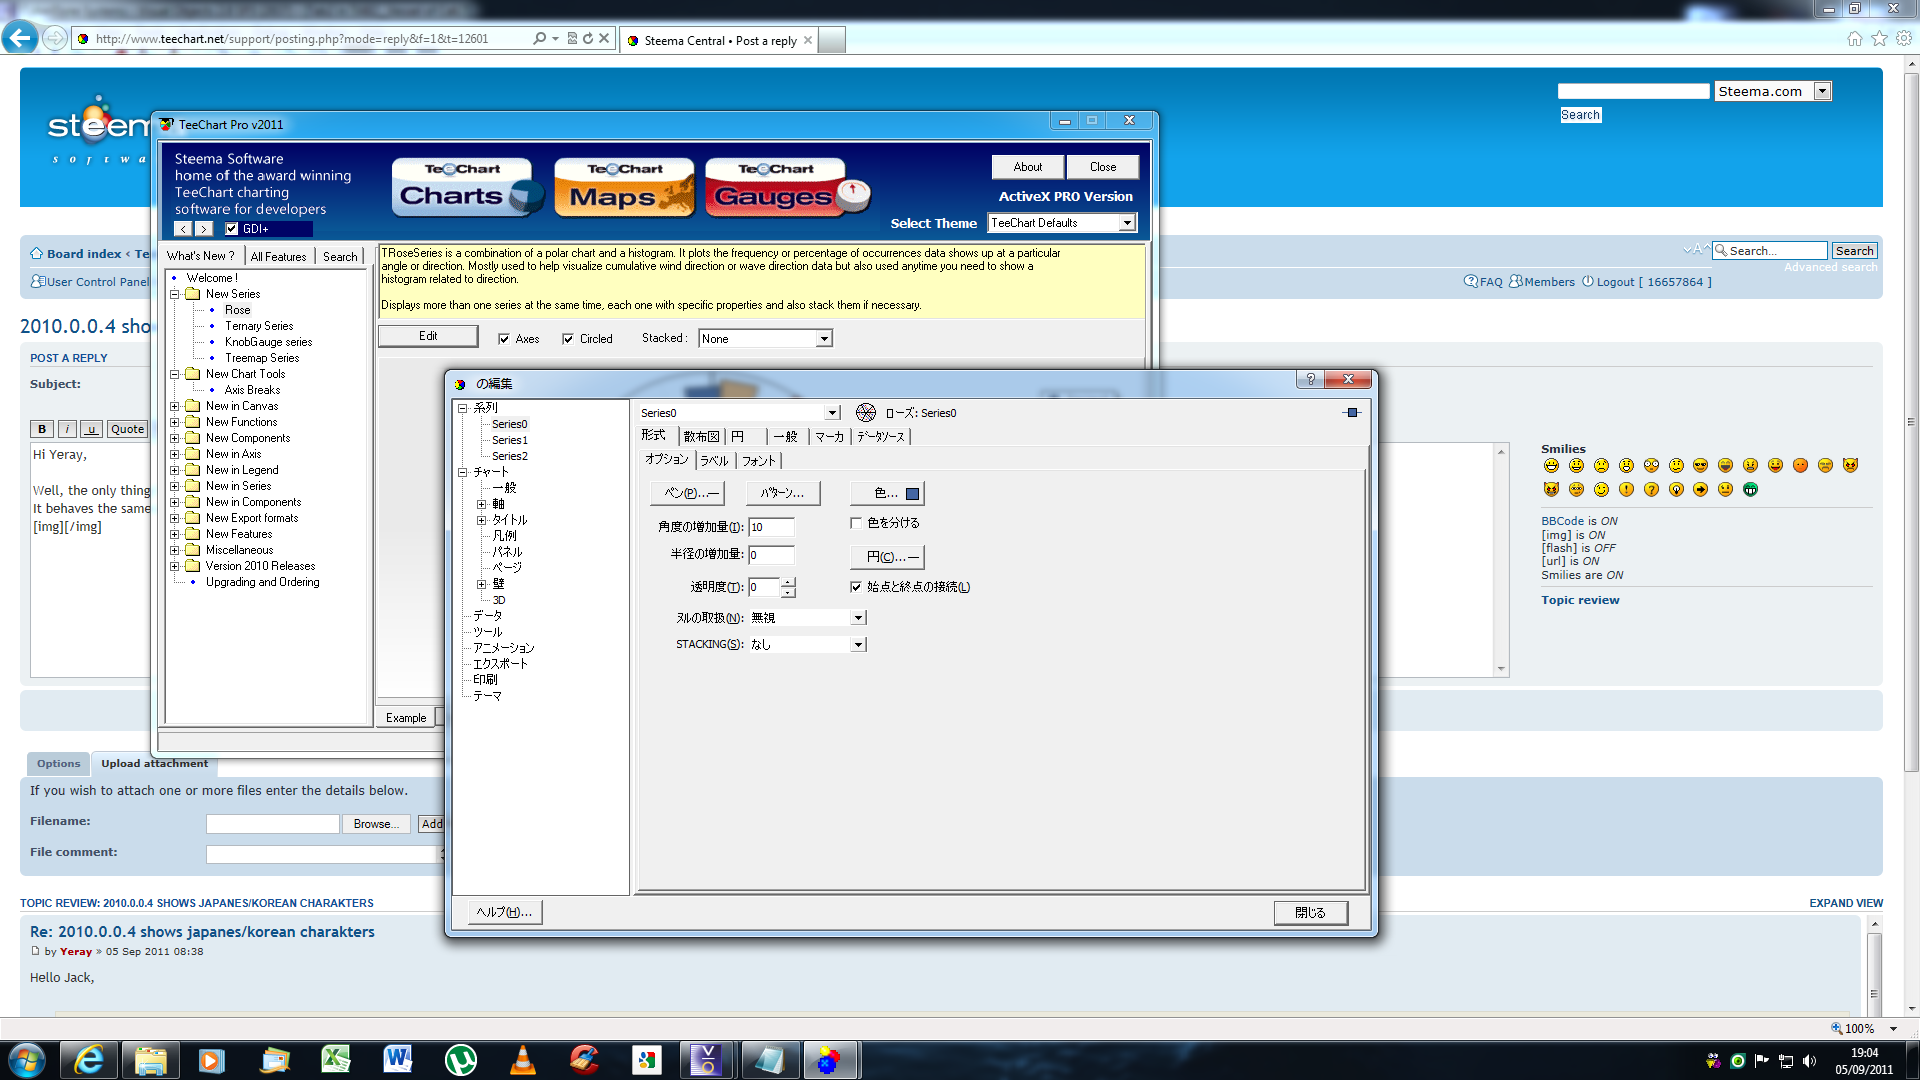Screen dimensions: 1920x1080
Task: Toggle the Circled checkbox
Action: coord(568,339)
